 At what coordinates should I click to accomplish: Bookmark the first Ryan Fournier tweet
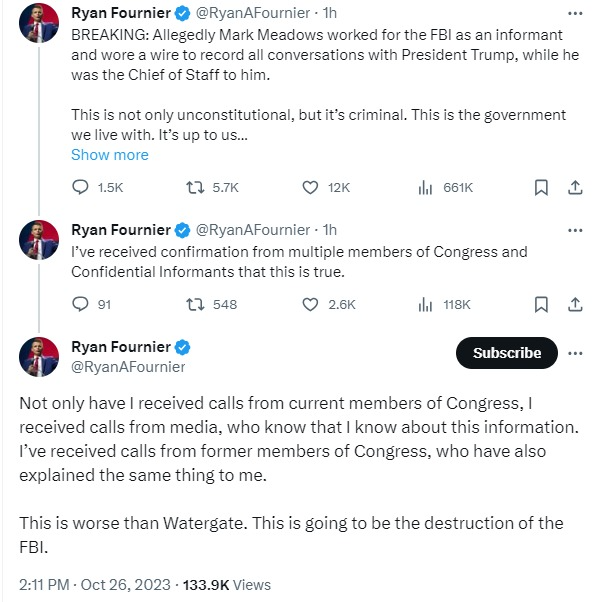click(x=541, y=187)
